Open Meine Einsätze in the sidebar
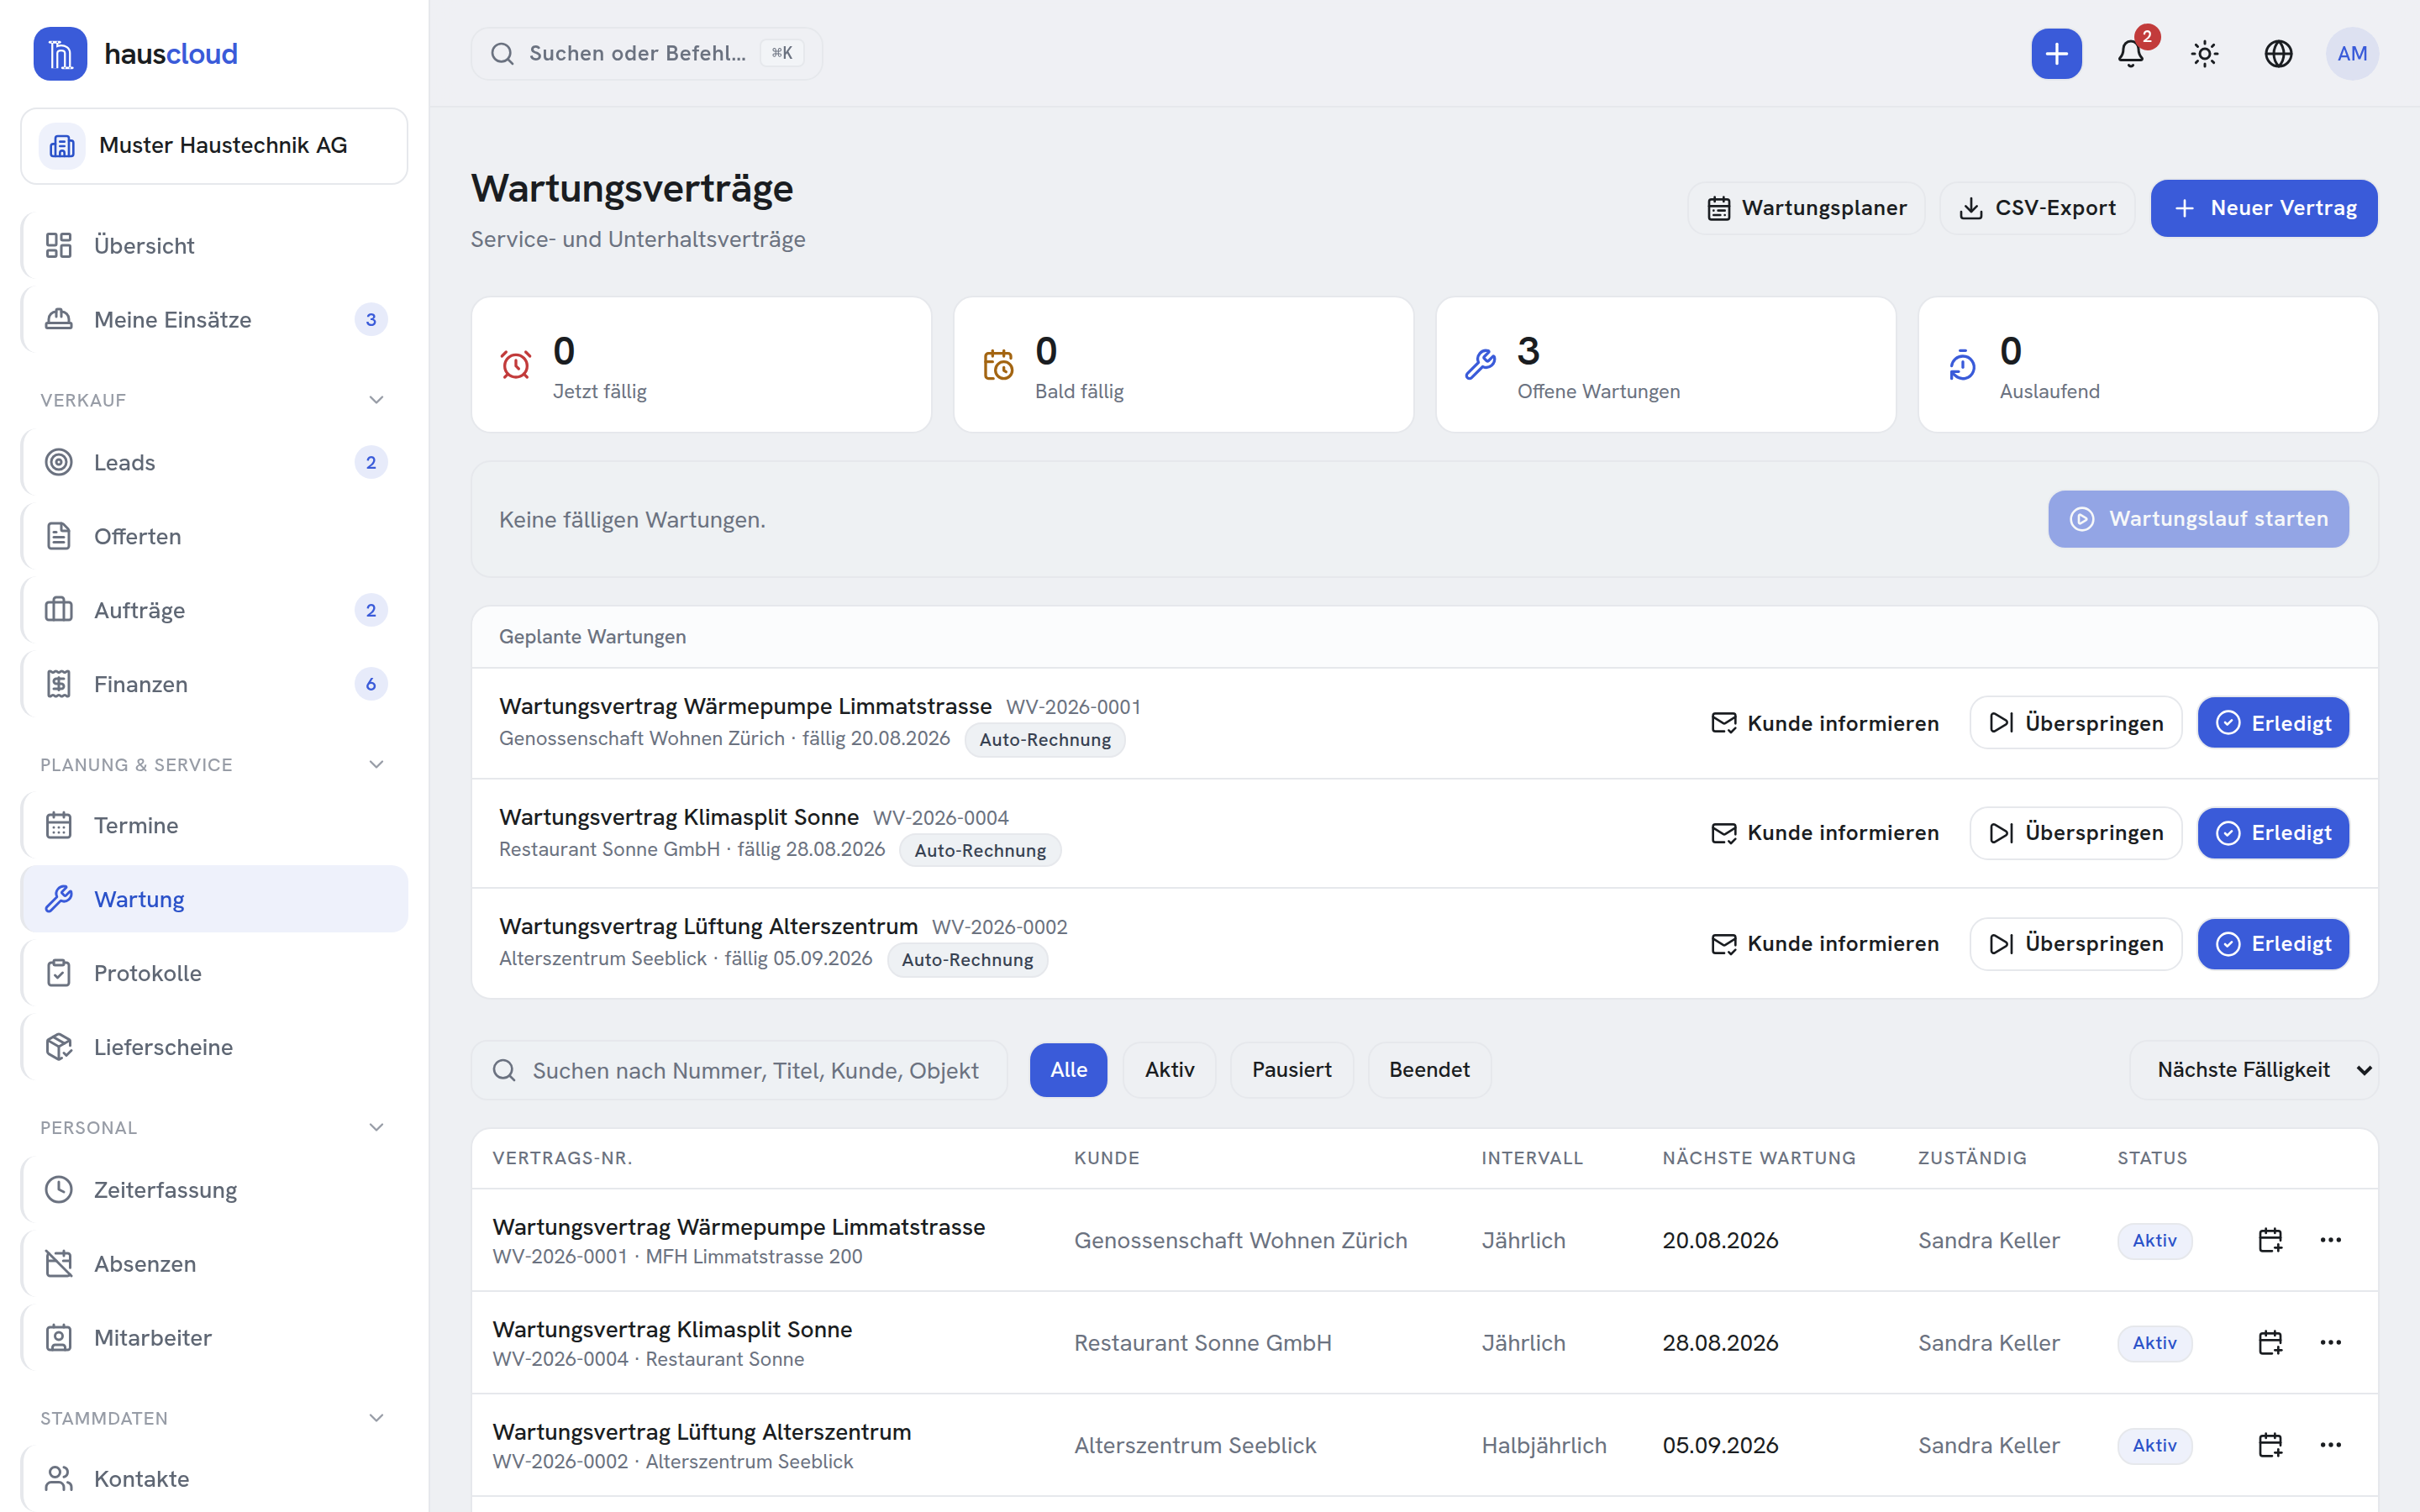Image resolution: width=2420 pixels, height=1512 pixels. (x=214, y=319)
